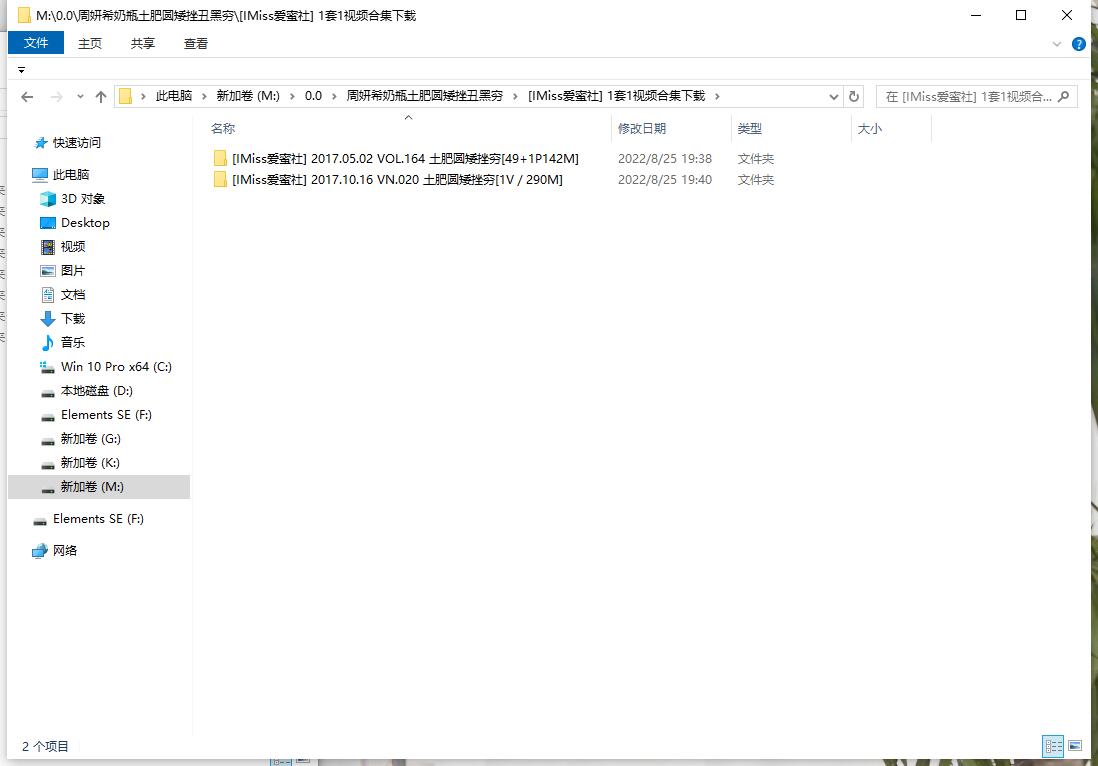Open 快速访问 in the navigation pane

[76, 143]
